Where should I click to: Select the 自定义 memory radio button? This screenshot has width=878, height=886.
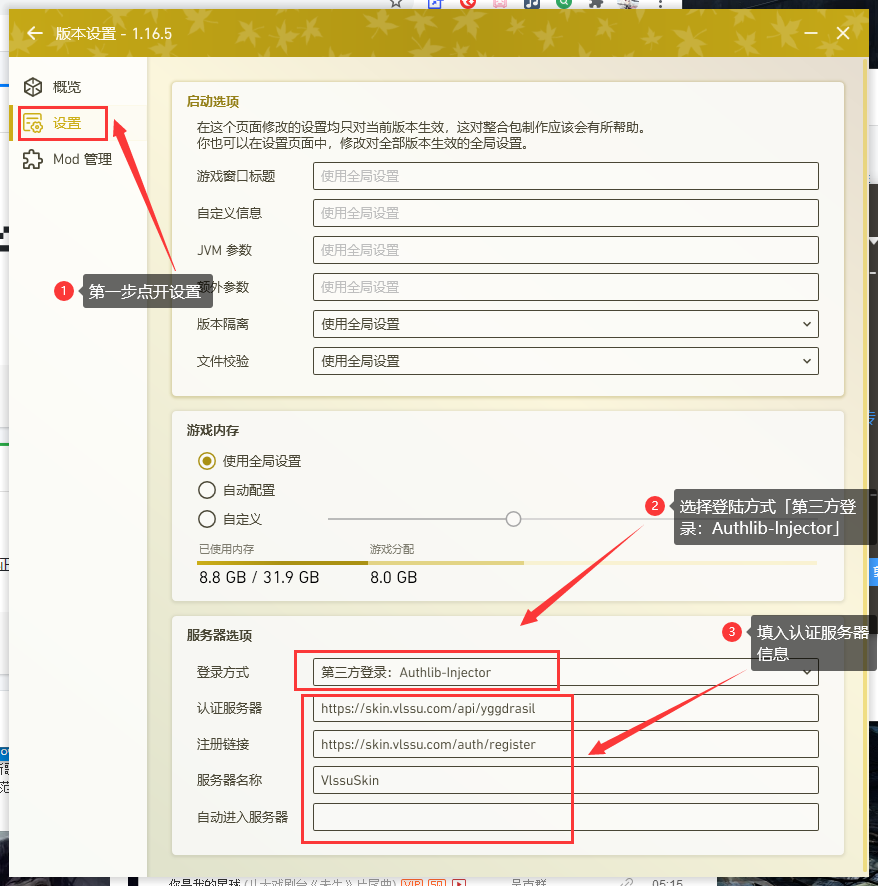click(x=207, y=519)
